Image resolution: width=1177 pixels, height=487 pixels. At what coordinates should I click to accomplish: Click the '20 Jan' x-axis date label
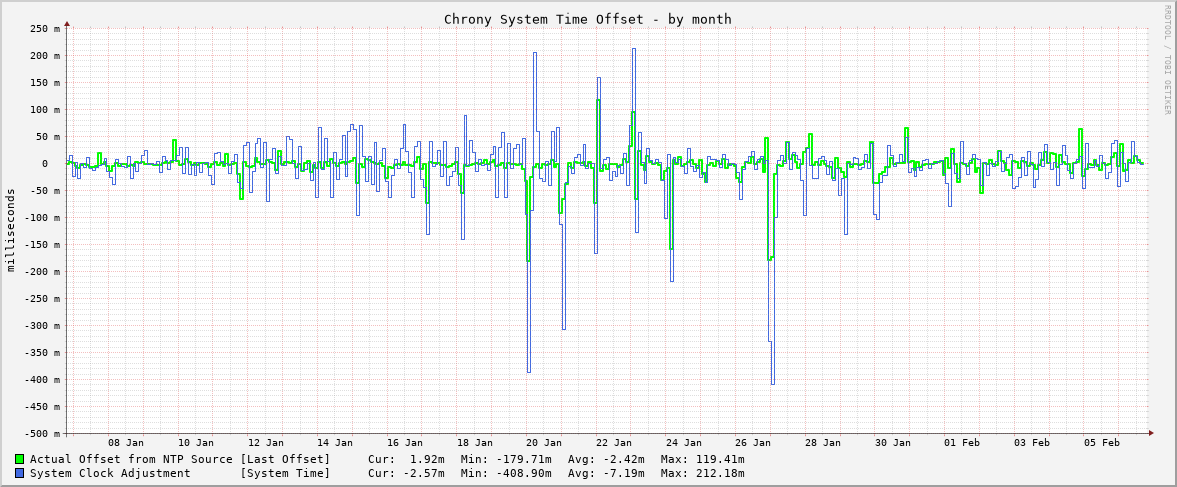pos(543,443)
